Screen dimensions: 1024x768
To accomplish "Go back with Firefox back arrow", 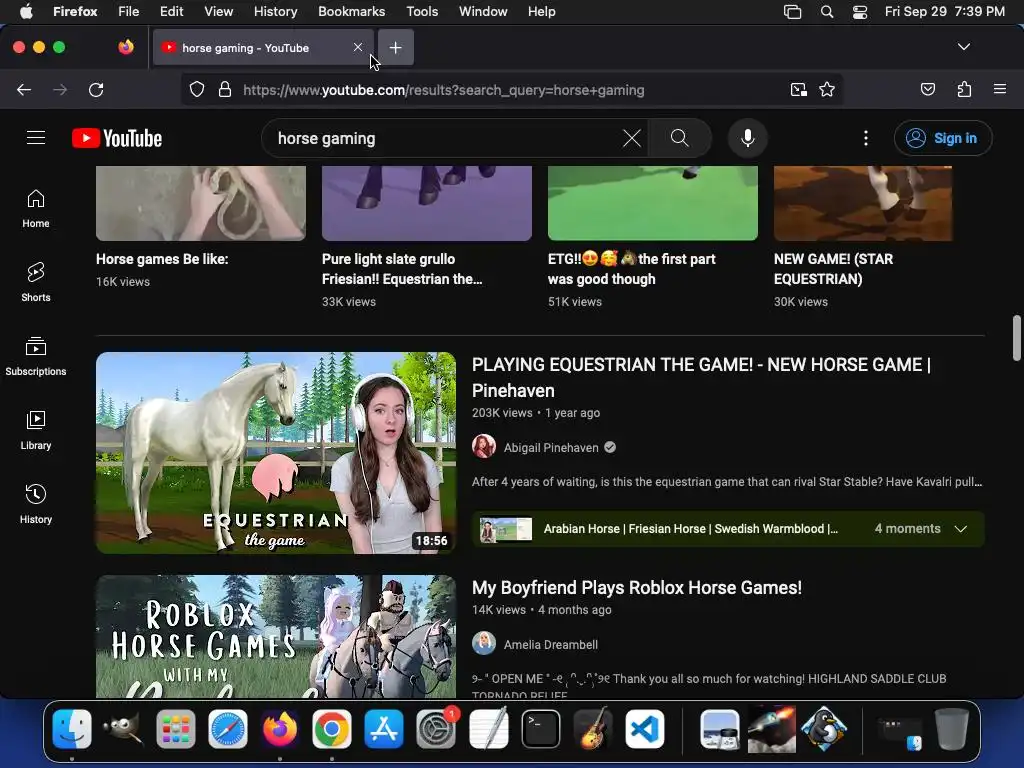I will coord(24,89).
